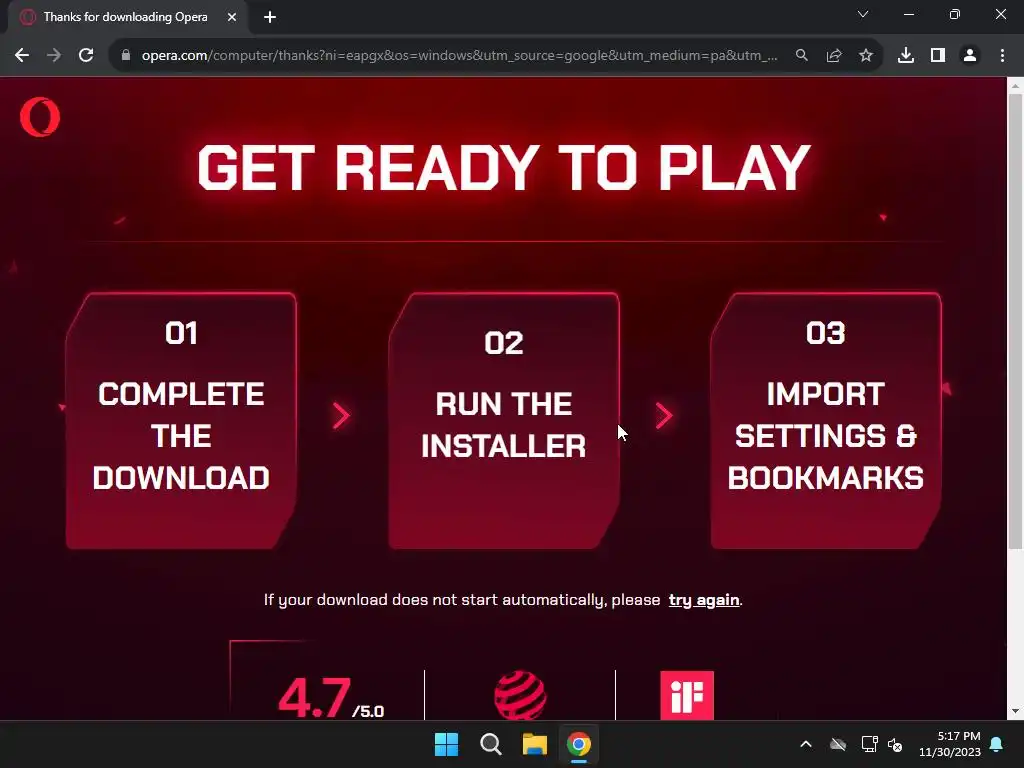This screenshot has height=768, width=1024.
Task: Open the Chrome downloads tray
Action: coord(906,56)
